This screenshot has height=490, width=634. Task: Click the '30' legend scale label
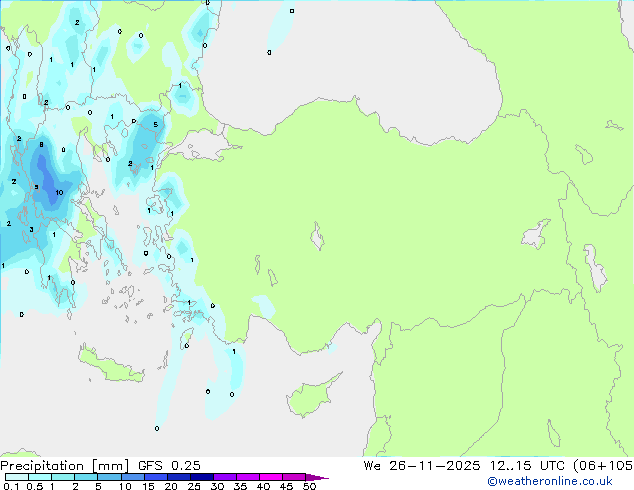coord(217,486)
